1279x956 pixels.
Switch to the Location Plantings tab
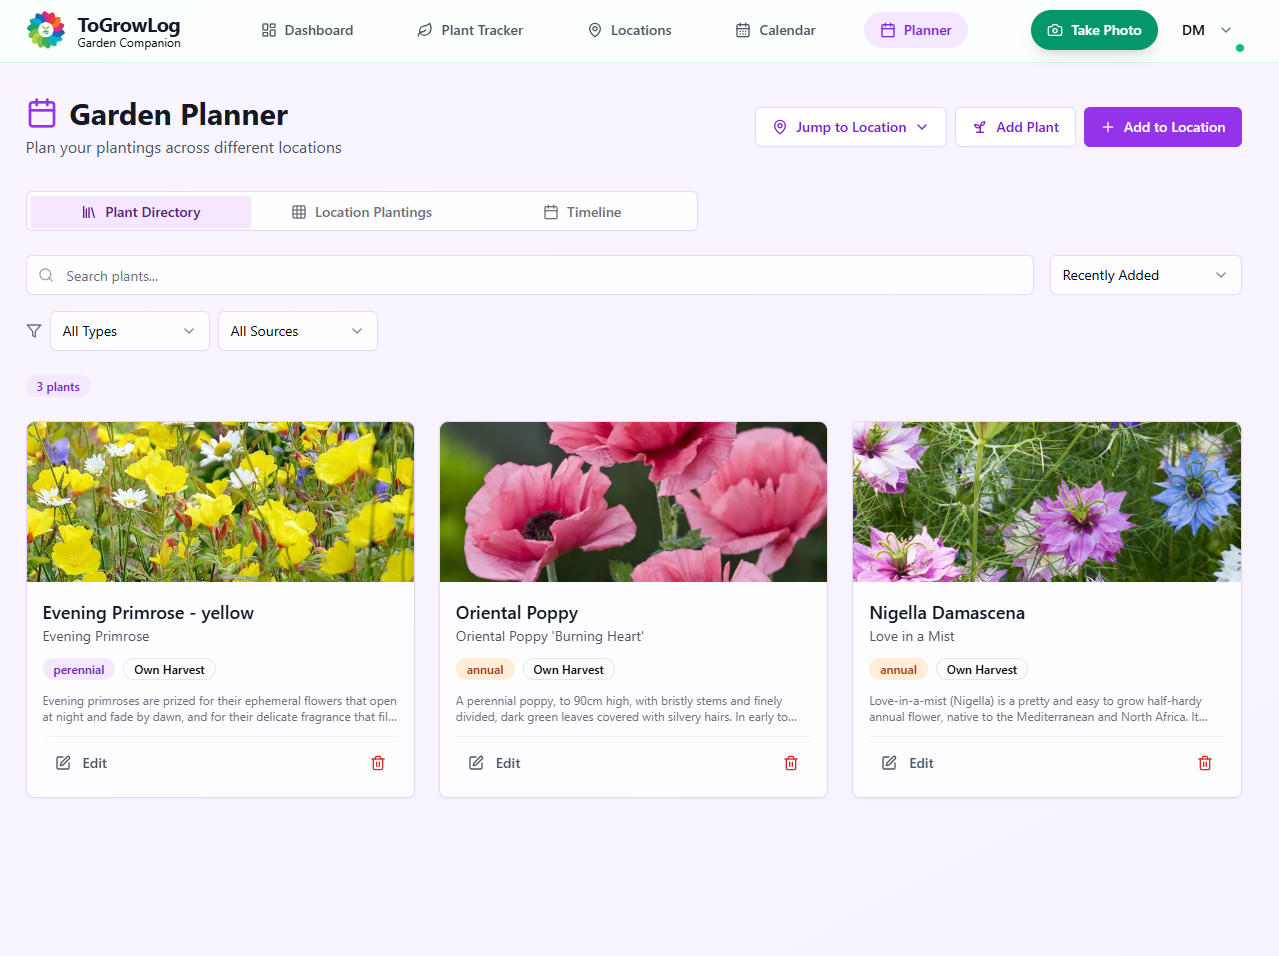362,212
